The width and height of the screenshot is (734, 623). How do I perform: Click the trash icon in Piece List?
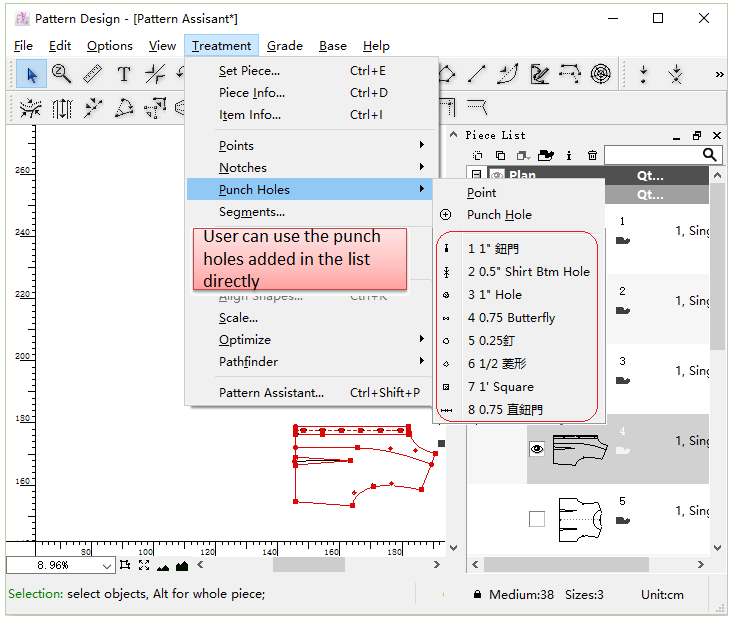coord(592,155)
